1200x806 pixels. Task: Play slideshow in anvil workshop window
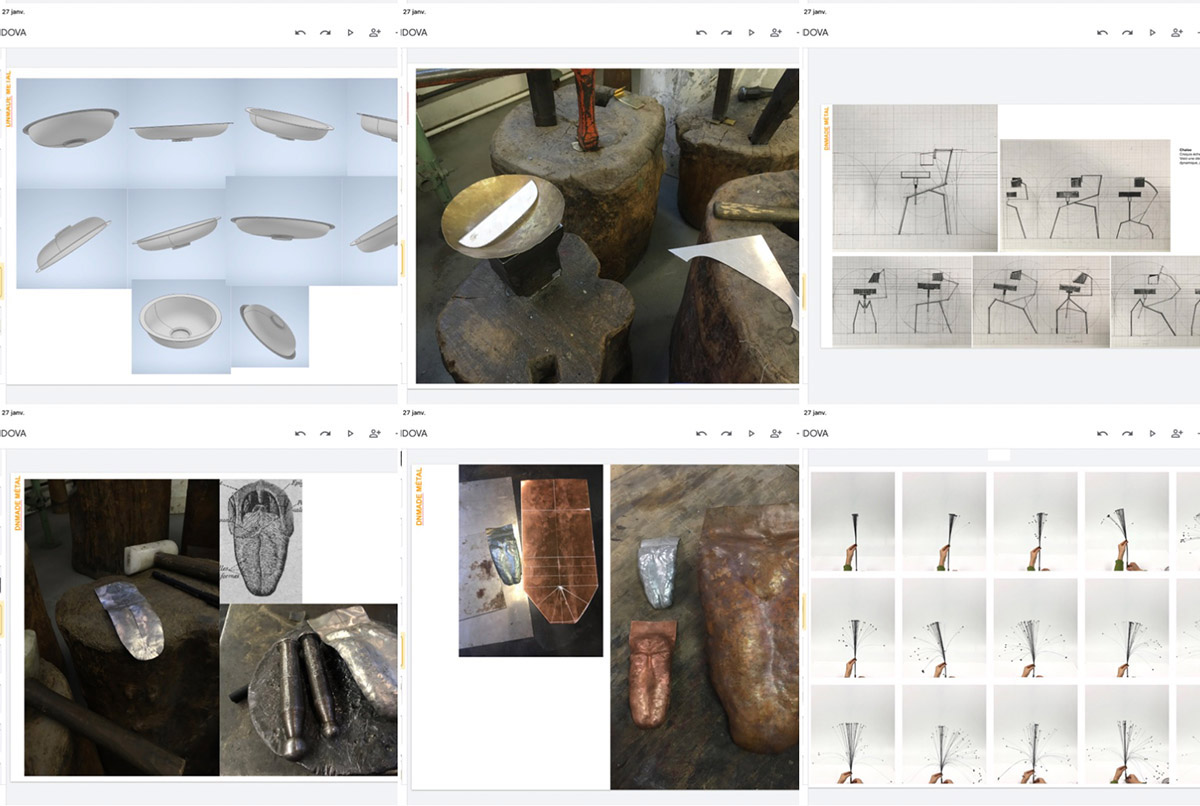pyautogui.click(x=750, y=32)
